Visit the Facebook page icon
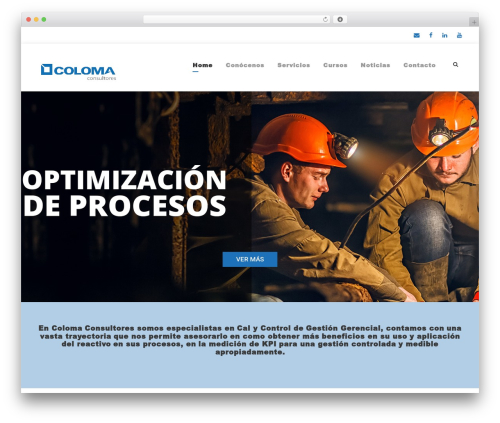The width and height of the screenshot is (500, 423). (x=431, y=35)
